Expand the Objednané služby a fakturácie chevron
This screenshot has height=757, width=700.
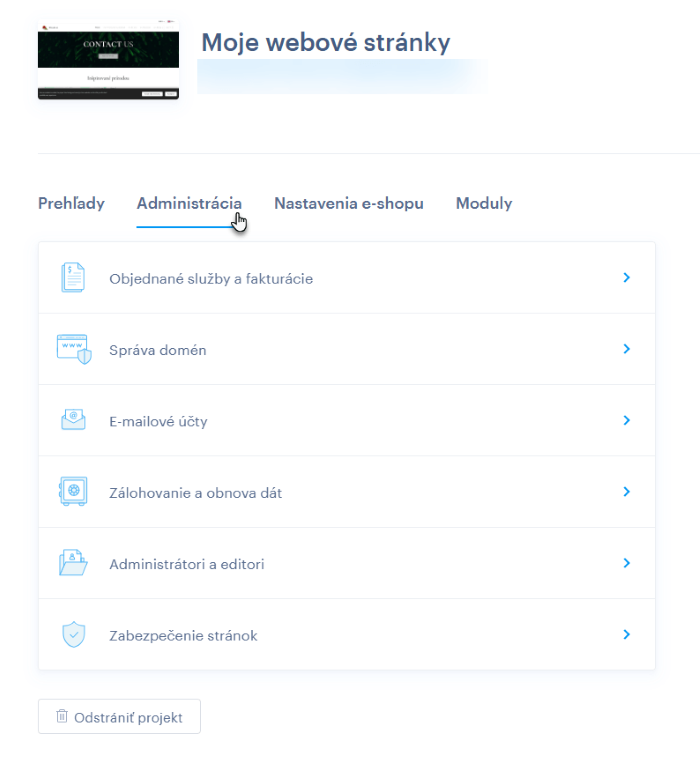point(627,278)
